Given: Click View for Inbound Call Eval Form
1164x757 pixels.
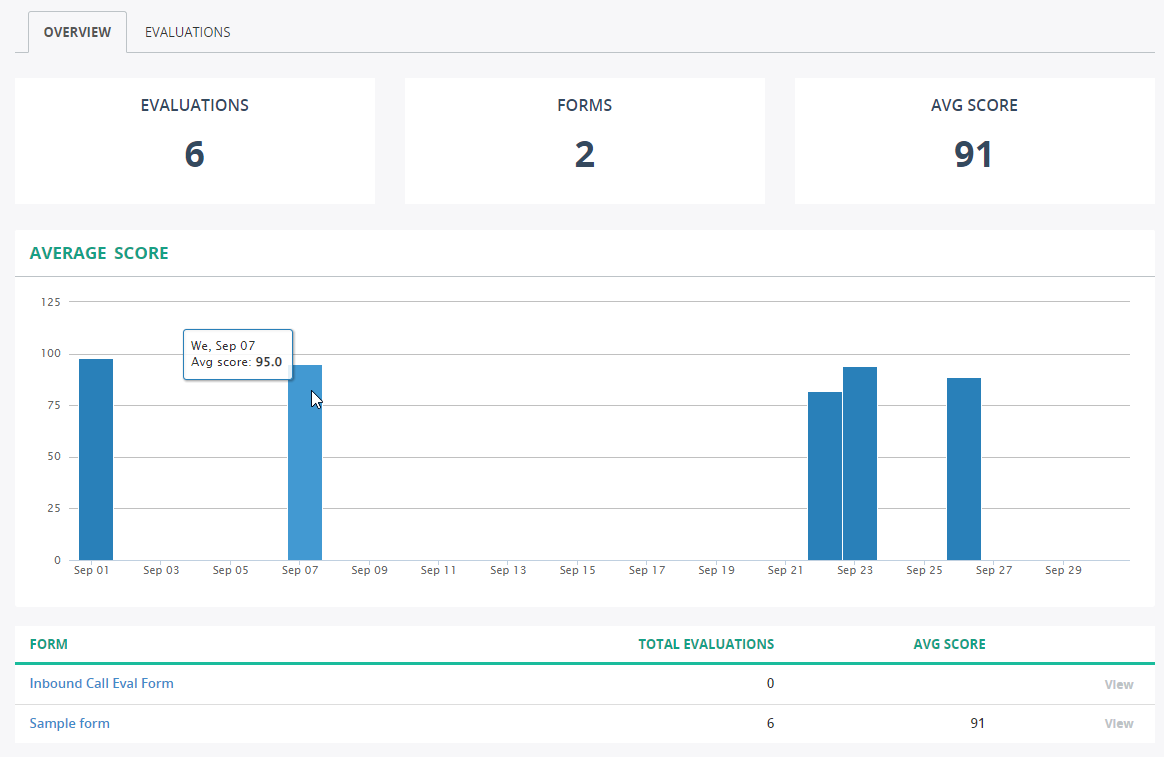Looking at the screenshot, I should point(1118,685).
